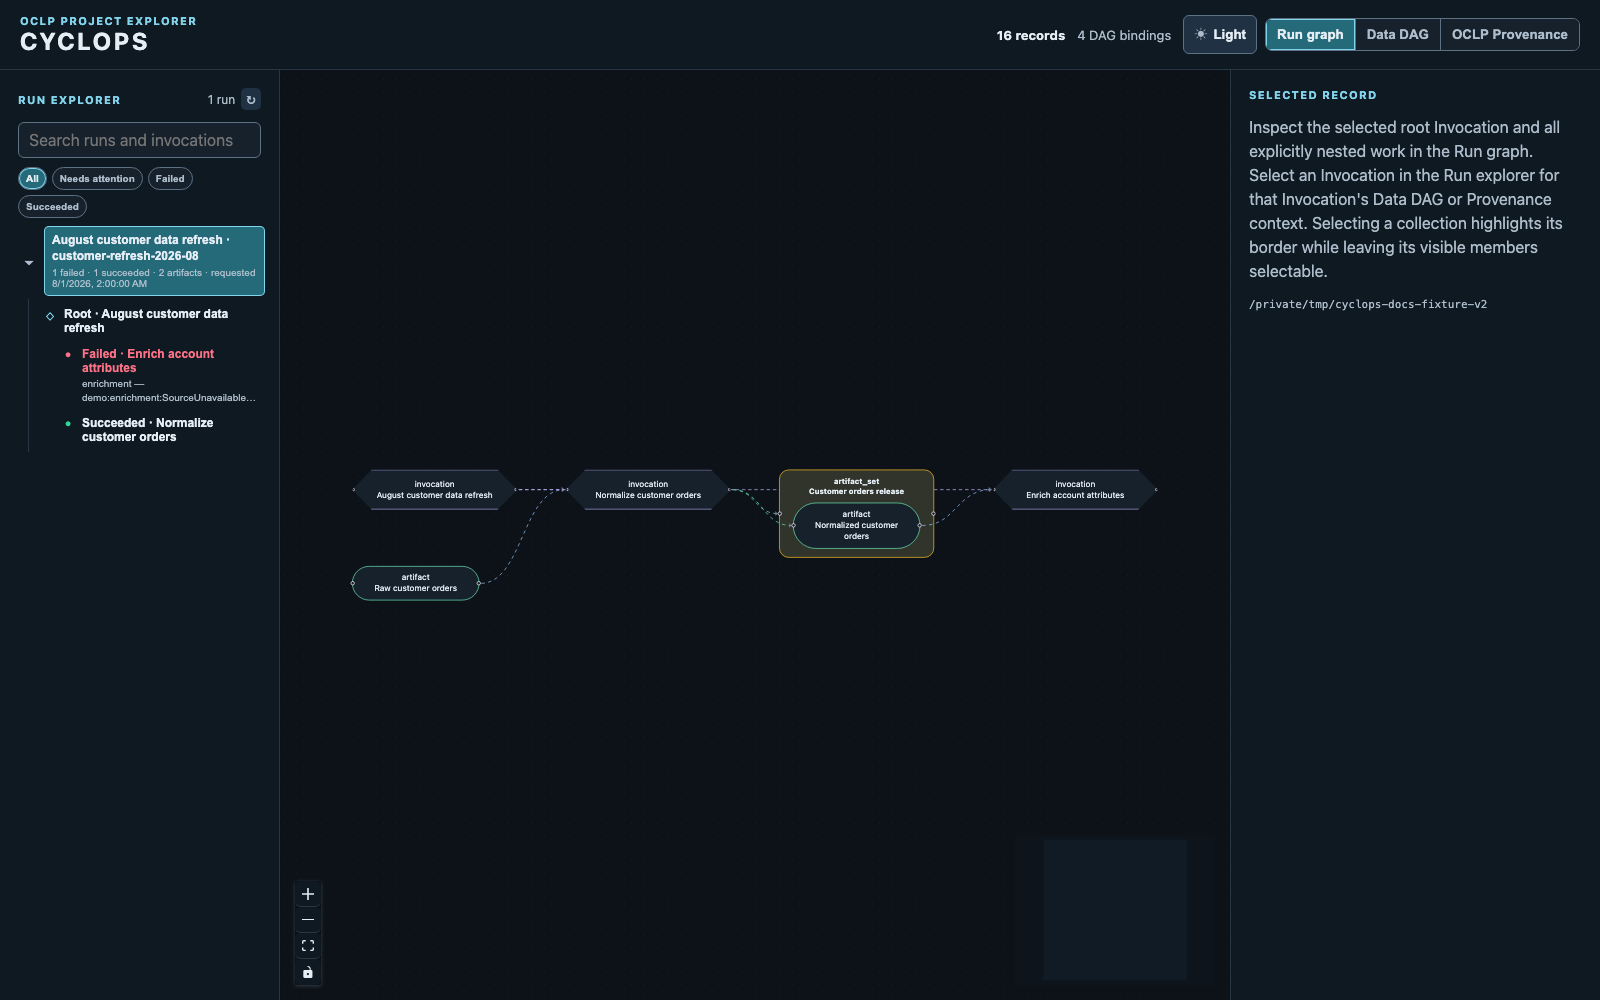The width and height of the screenshot is (1600, 1000).
Task: Zoom in on the graph canvas
Action: pyautogui.click(x=308, y=894)
